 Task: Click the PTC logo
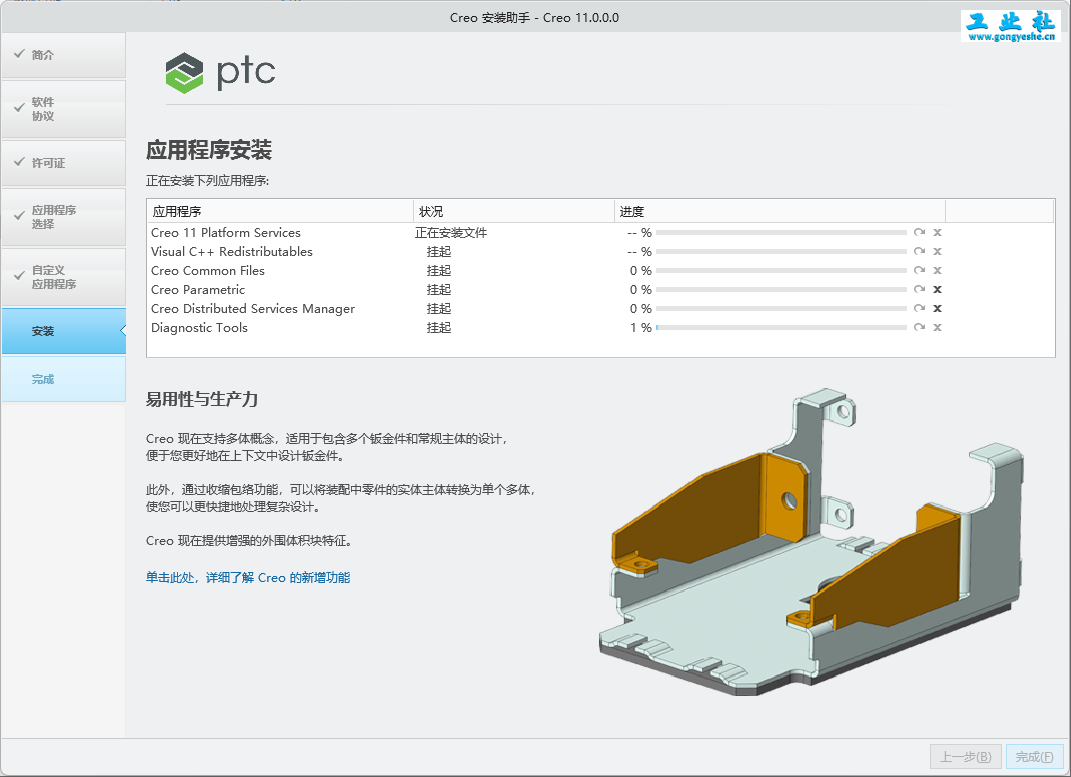point(220,72)
